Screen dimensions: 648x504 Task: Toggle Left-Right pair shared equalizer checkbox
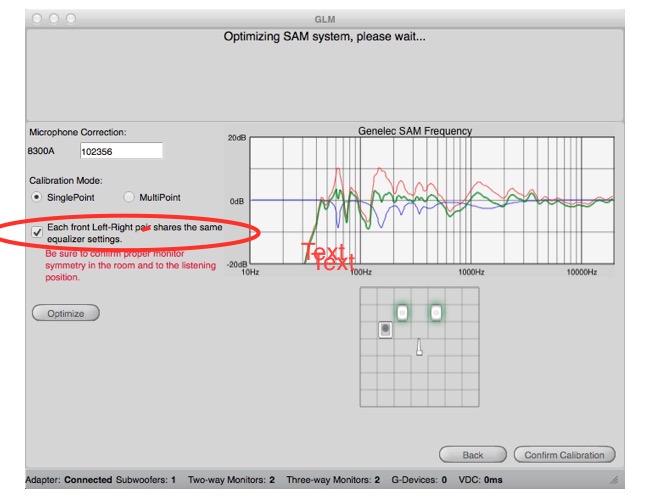[37, 232]
